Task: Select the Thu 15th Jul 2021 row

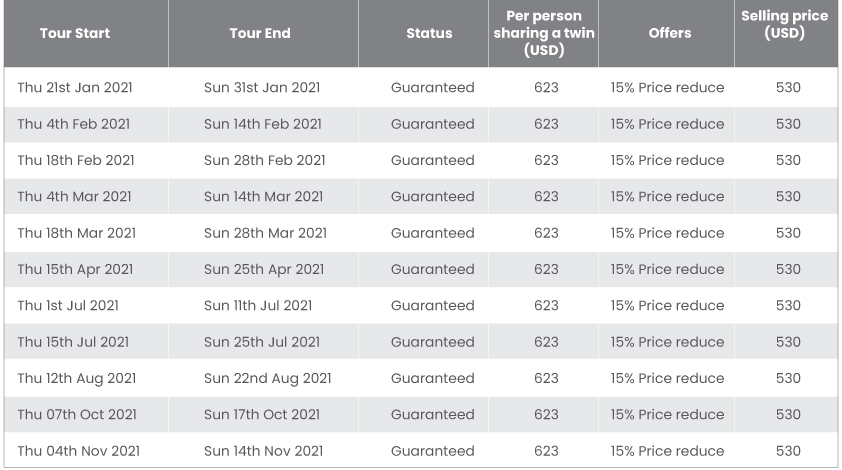Action: pyautogui.click(x=421, y=342)
